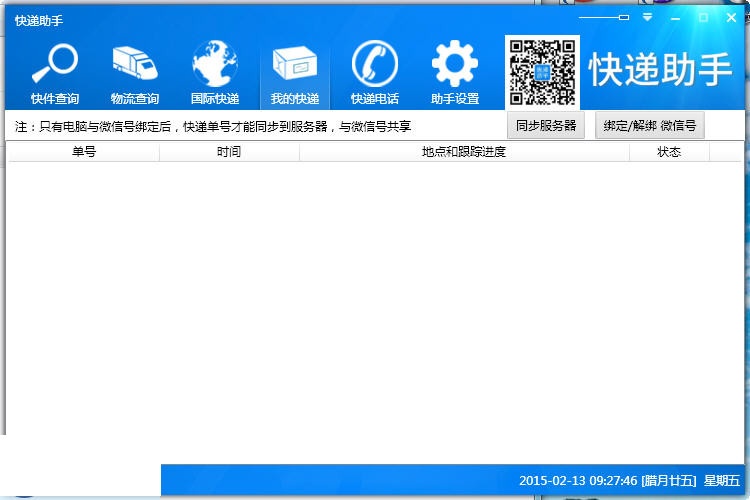Image resolution: width=750 pixels, height=500 pixels.
Task: Maximize the 快递助手 window
Action: click(x=703, y=18)
